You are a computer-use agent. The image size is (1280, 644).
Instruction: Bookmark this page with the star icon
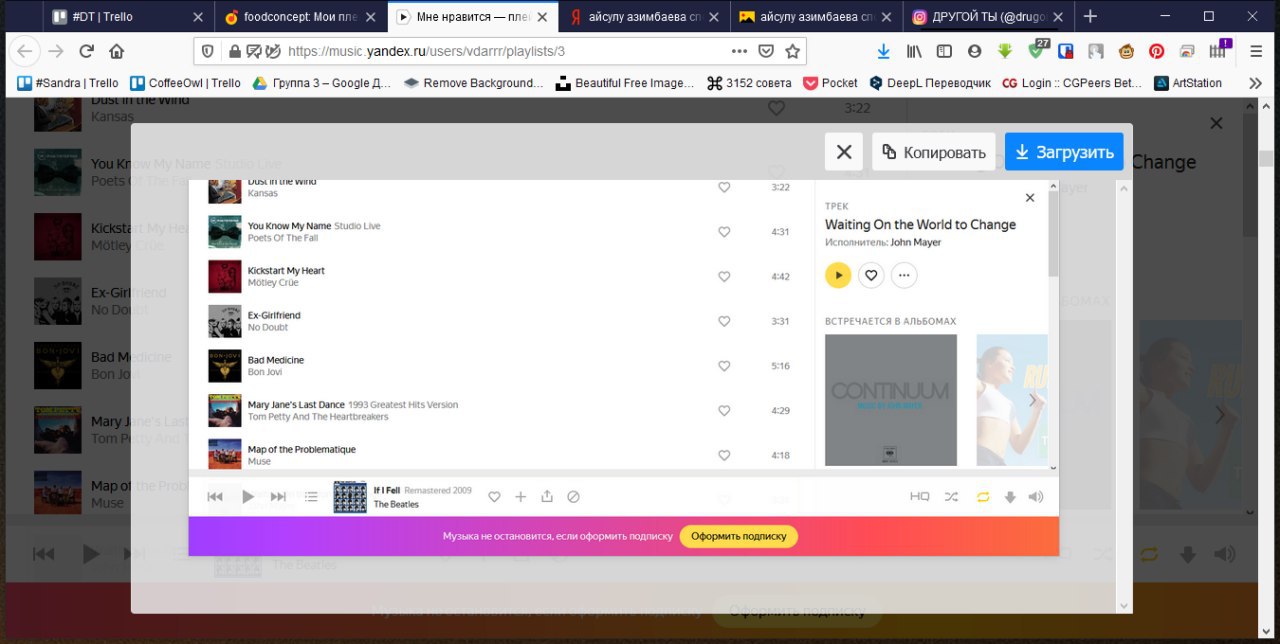tap(793, 51)
